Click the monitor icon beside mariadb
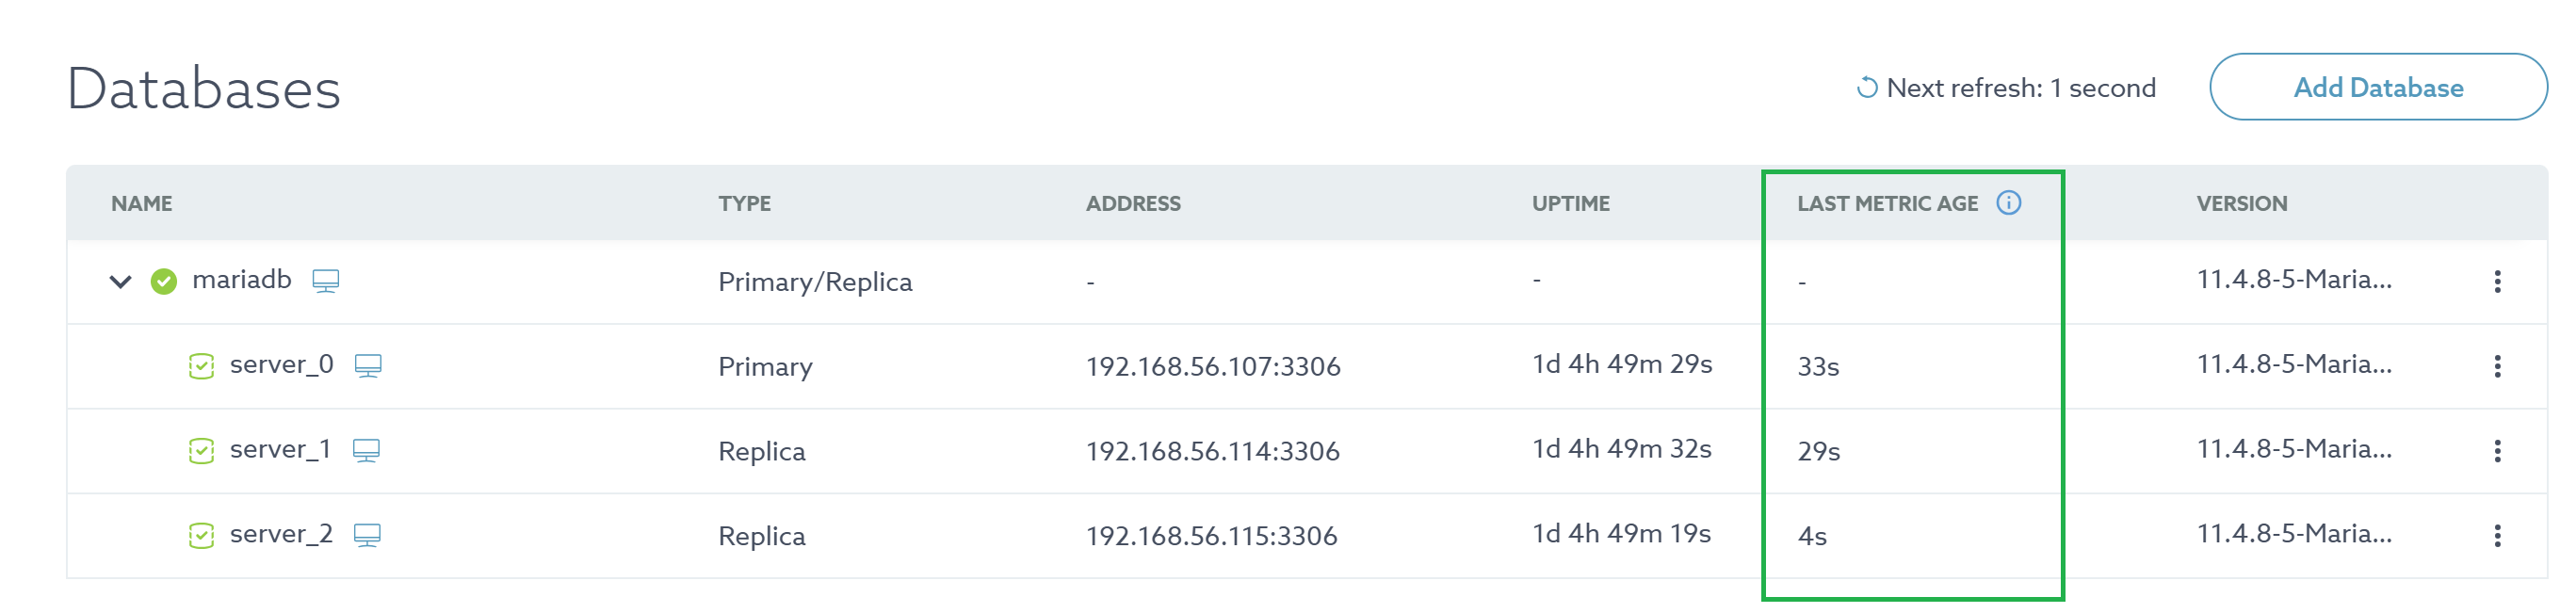This screenshot has height=613, width=2560. (x=325, y=281)
